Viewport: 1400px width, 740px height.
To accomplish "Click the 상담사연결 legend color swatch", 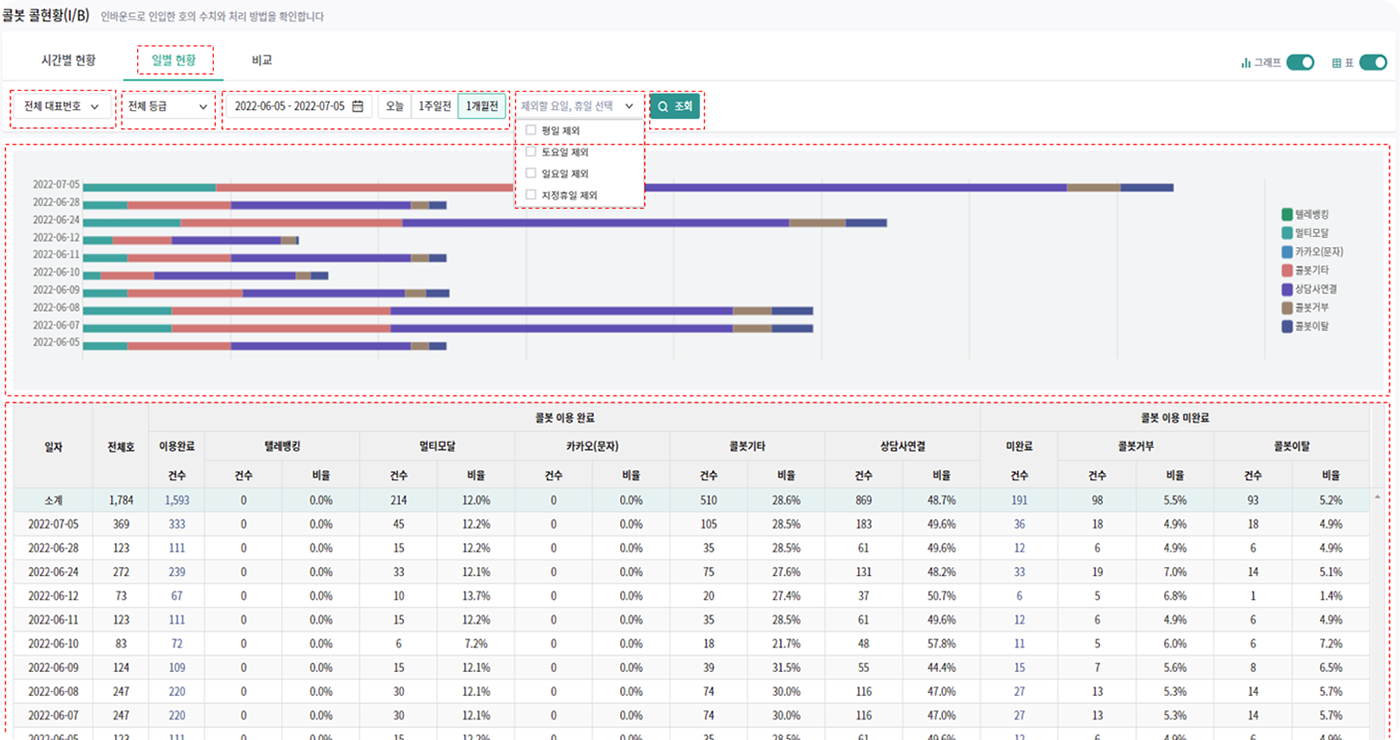I will click(1287, 289).
